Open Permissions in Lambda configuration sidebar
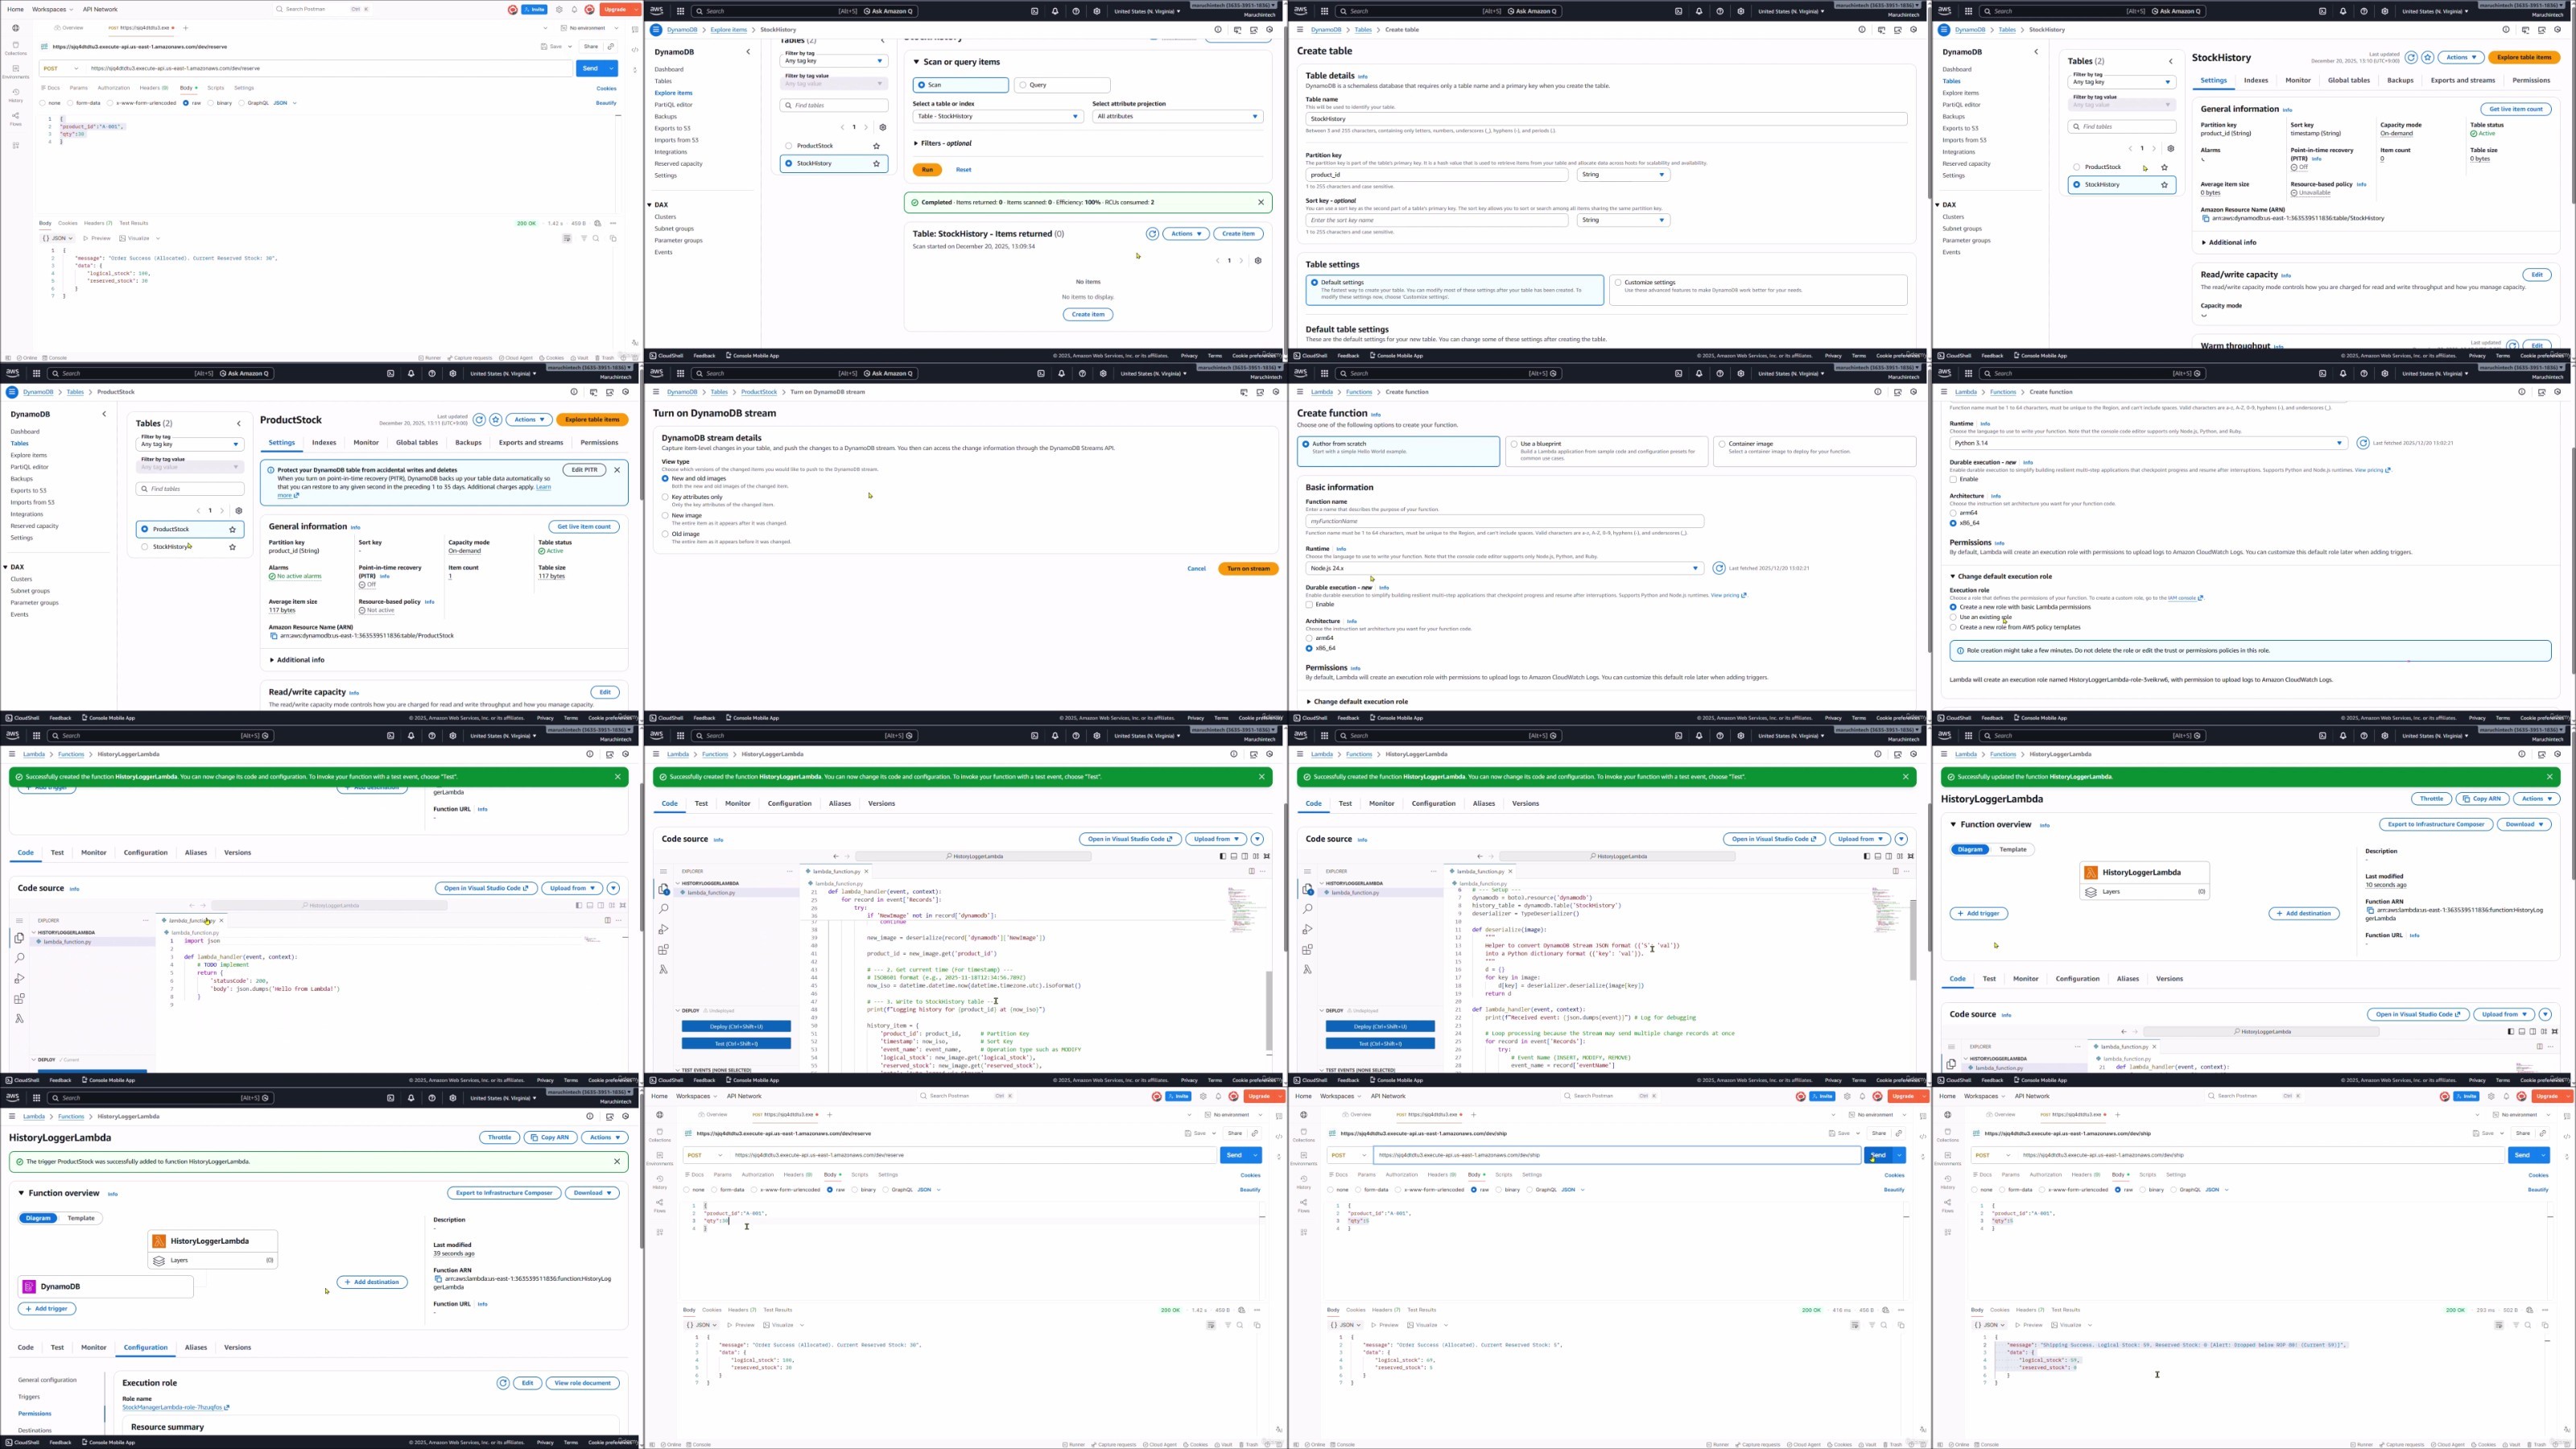This screenshot has height=1449, width=2576. coord(35,1414)
